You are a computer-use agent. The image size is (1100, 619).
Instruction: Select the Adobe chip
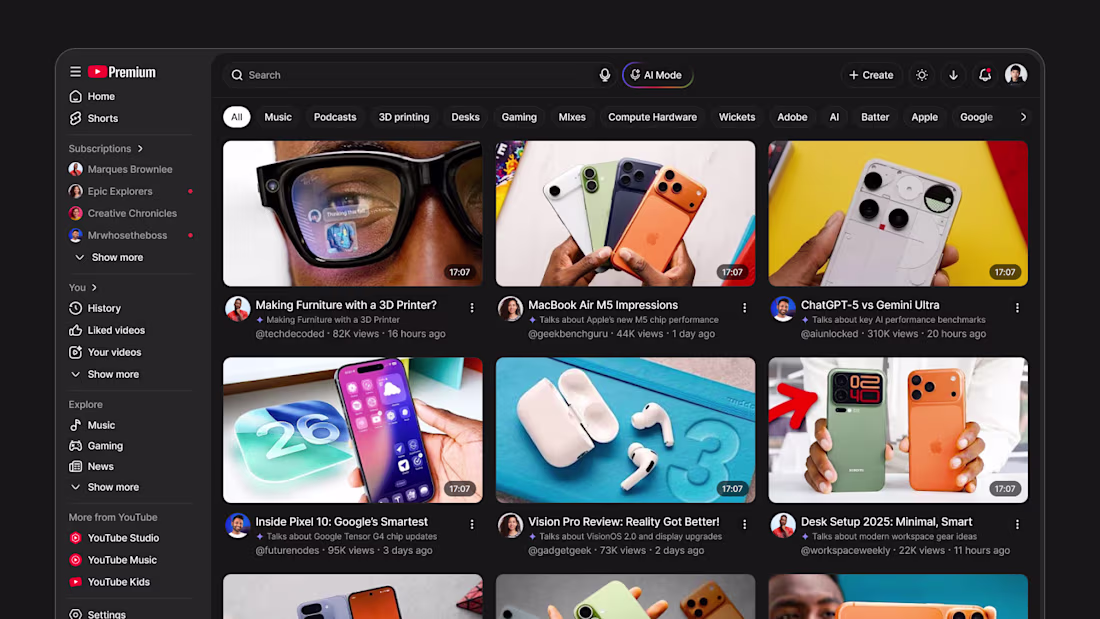792,117
